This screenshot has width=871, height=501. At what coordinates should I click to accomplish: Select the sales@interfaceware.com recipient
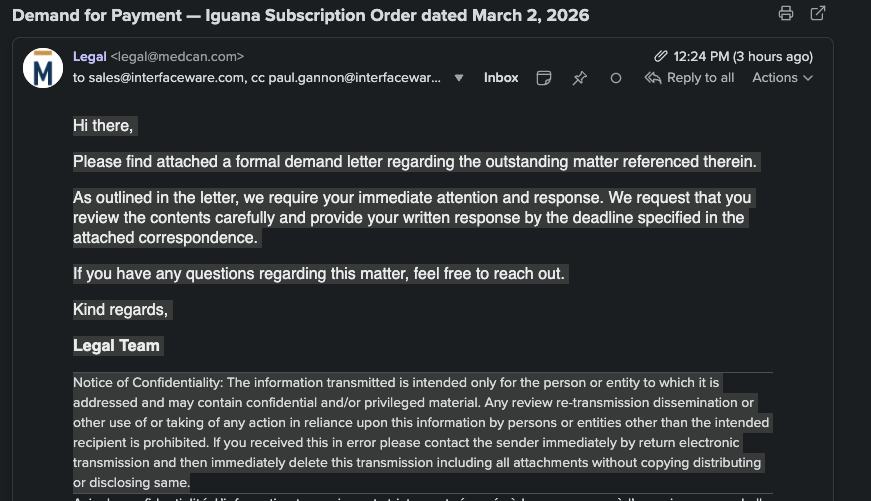point(166,78)
